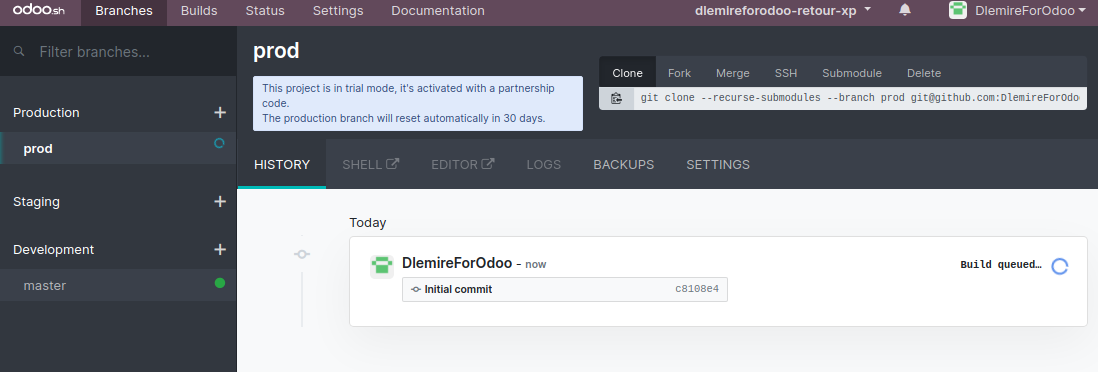The image size is (1098, 372).
Task: Click the Staging section header
Action: [x=36, y=202]
